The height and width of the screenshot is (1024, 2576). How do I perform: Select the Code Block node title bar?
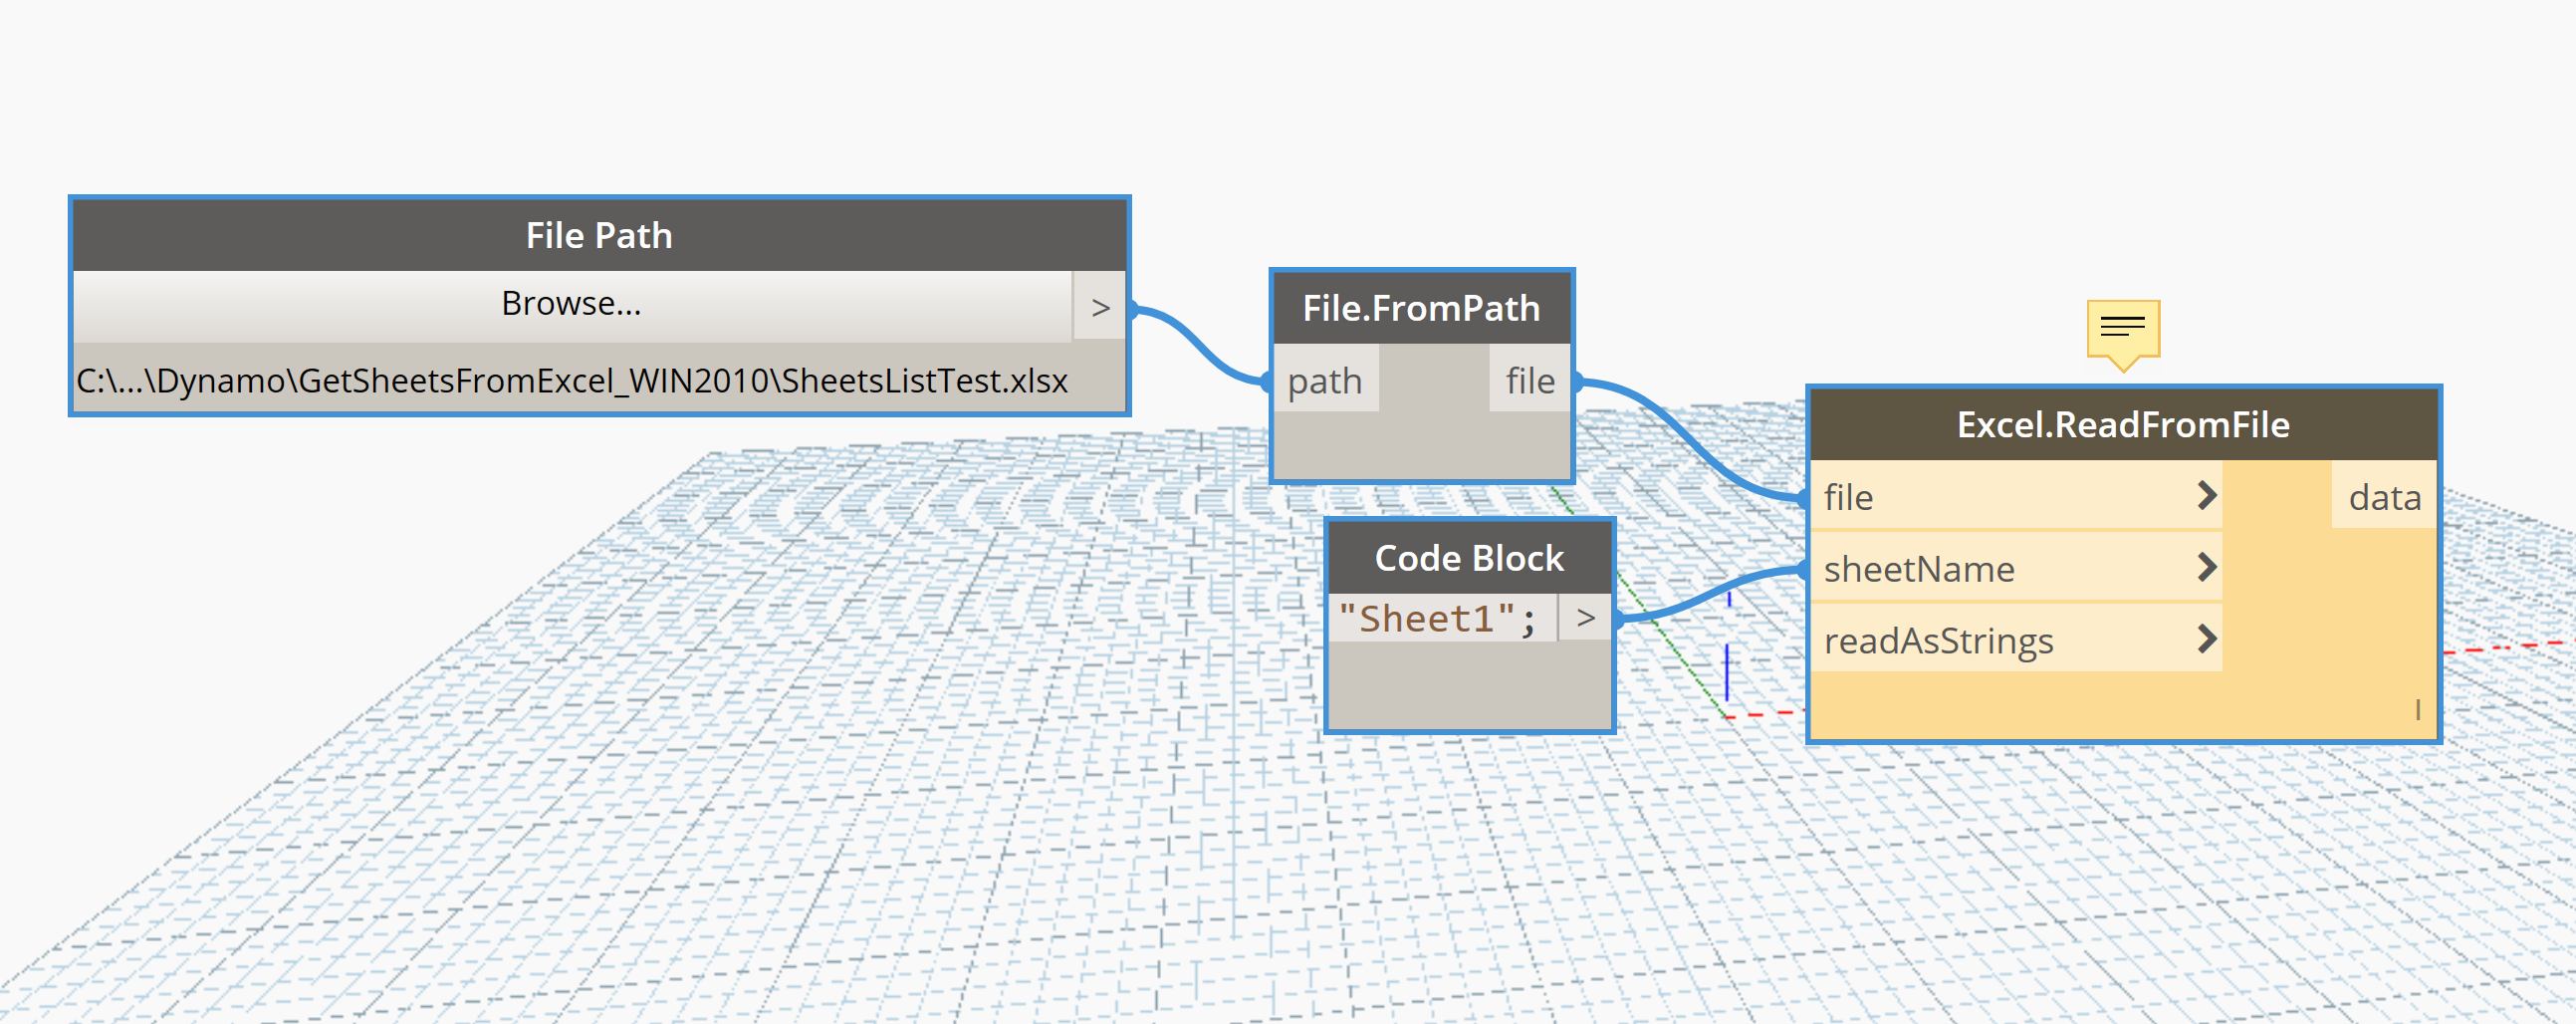1469,557
